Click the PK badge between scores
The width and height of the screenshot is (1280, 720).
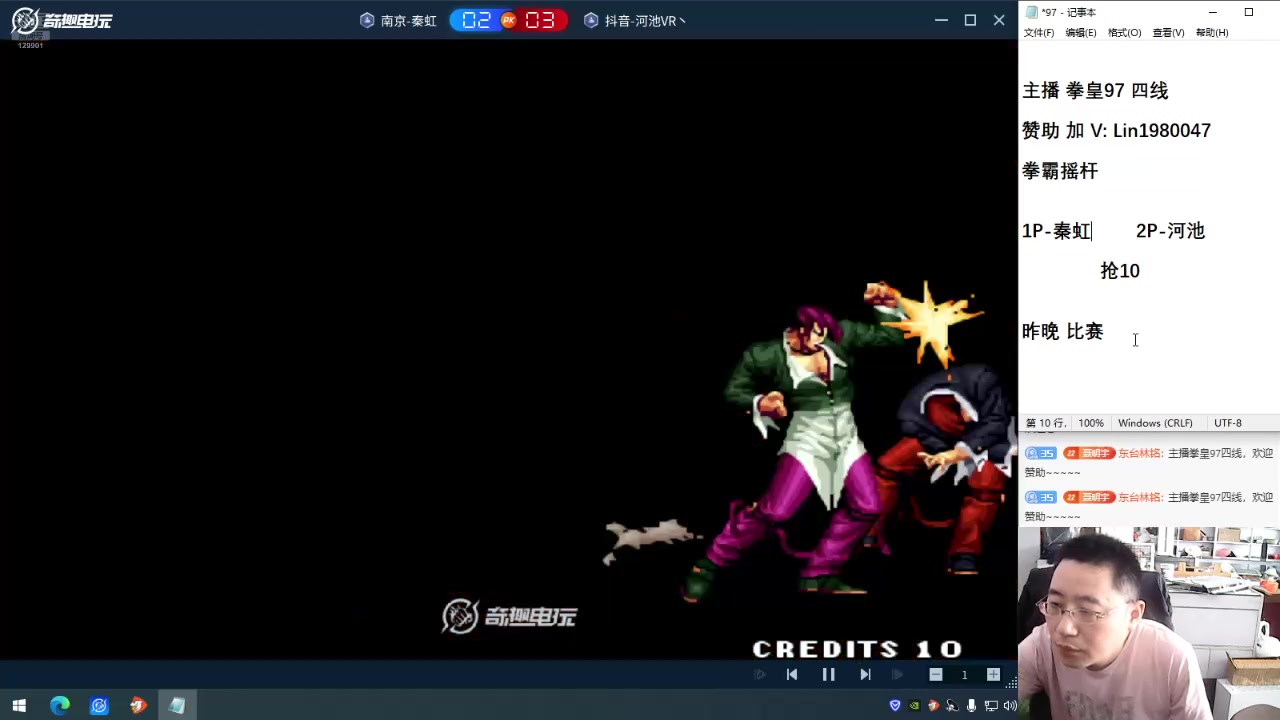tap(508, 20)
